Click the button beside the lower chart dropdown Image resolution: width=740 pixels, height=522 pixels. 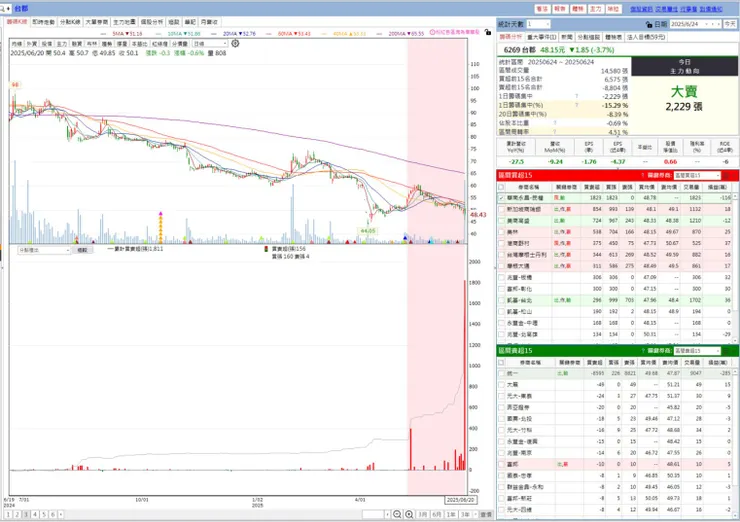tap(82, 250)
